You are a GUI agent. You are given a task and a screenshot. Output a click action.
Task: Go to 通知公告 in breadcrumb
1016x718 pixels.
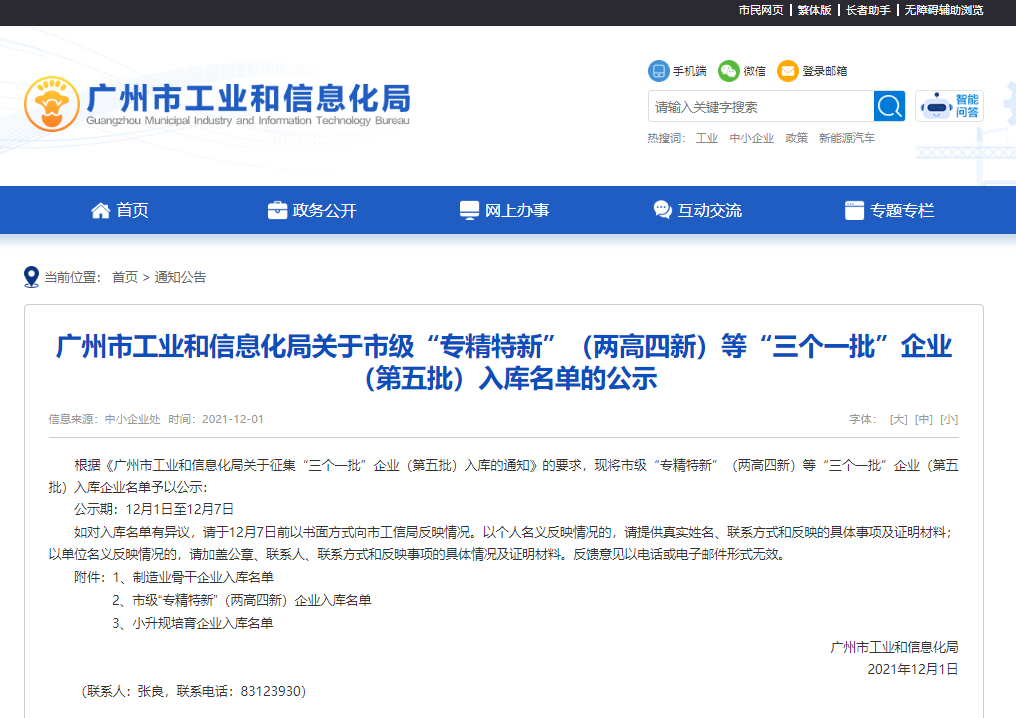[180, 277]
